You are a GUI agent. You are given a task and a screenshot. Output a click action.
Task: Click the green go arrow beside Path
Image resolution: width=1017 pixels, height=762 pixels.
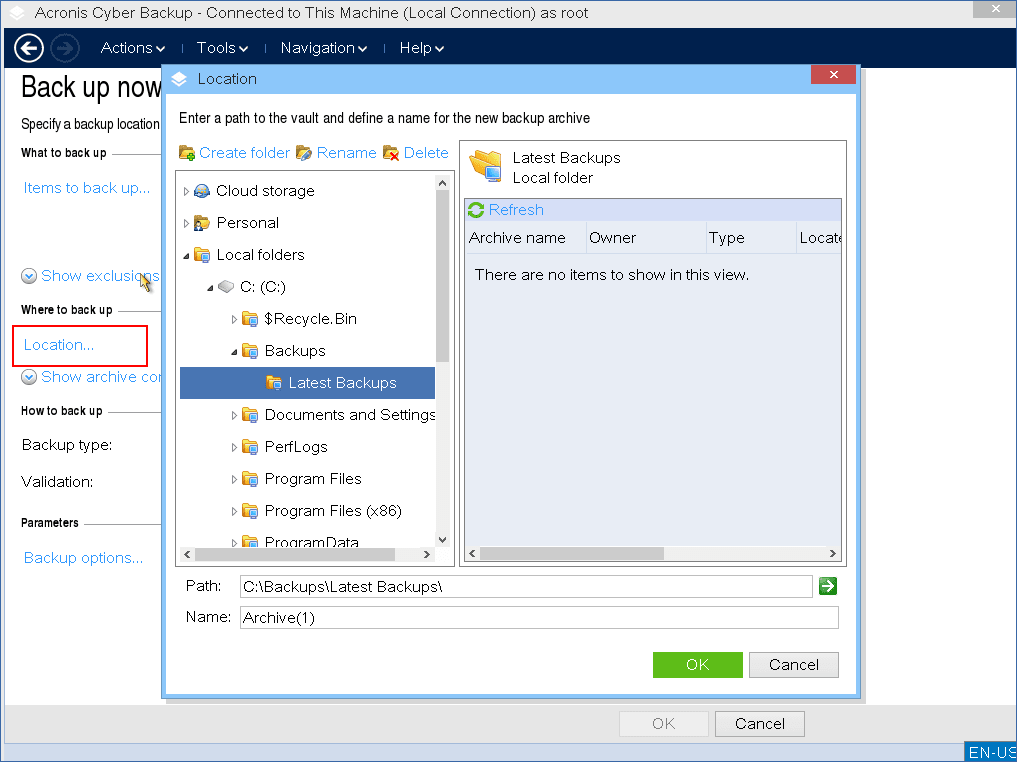(x=827, y=587)
